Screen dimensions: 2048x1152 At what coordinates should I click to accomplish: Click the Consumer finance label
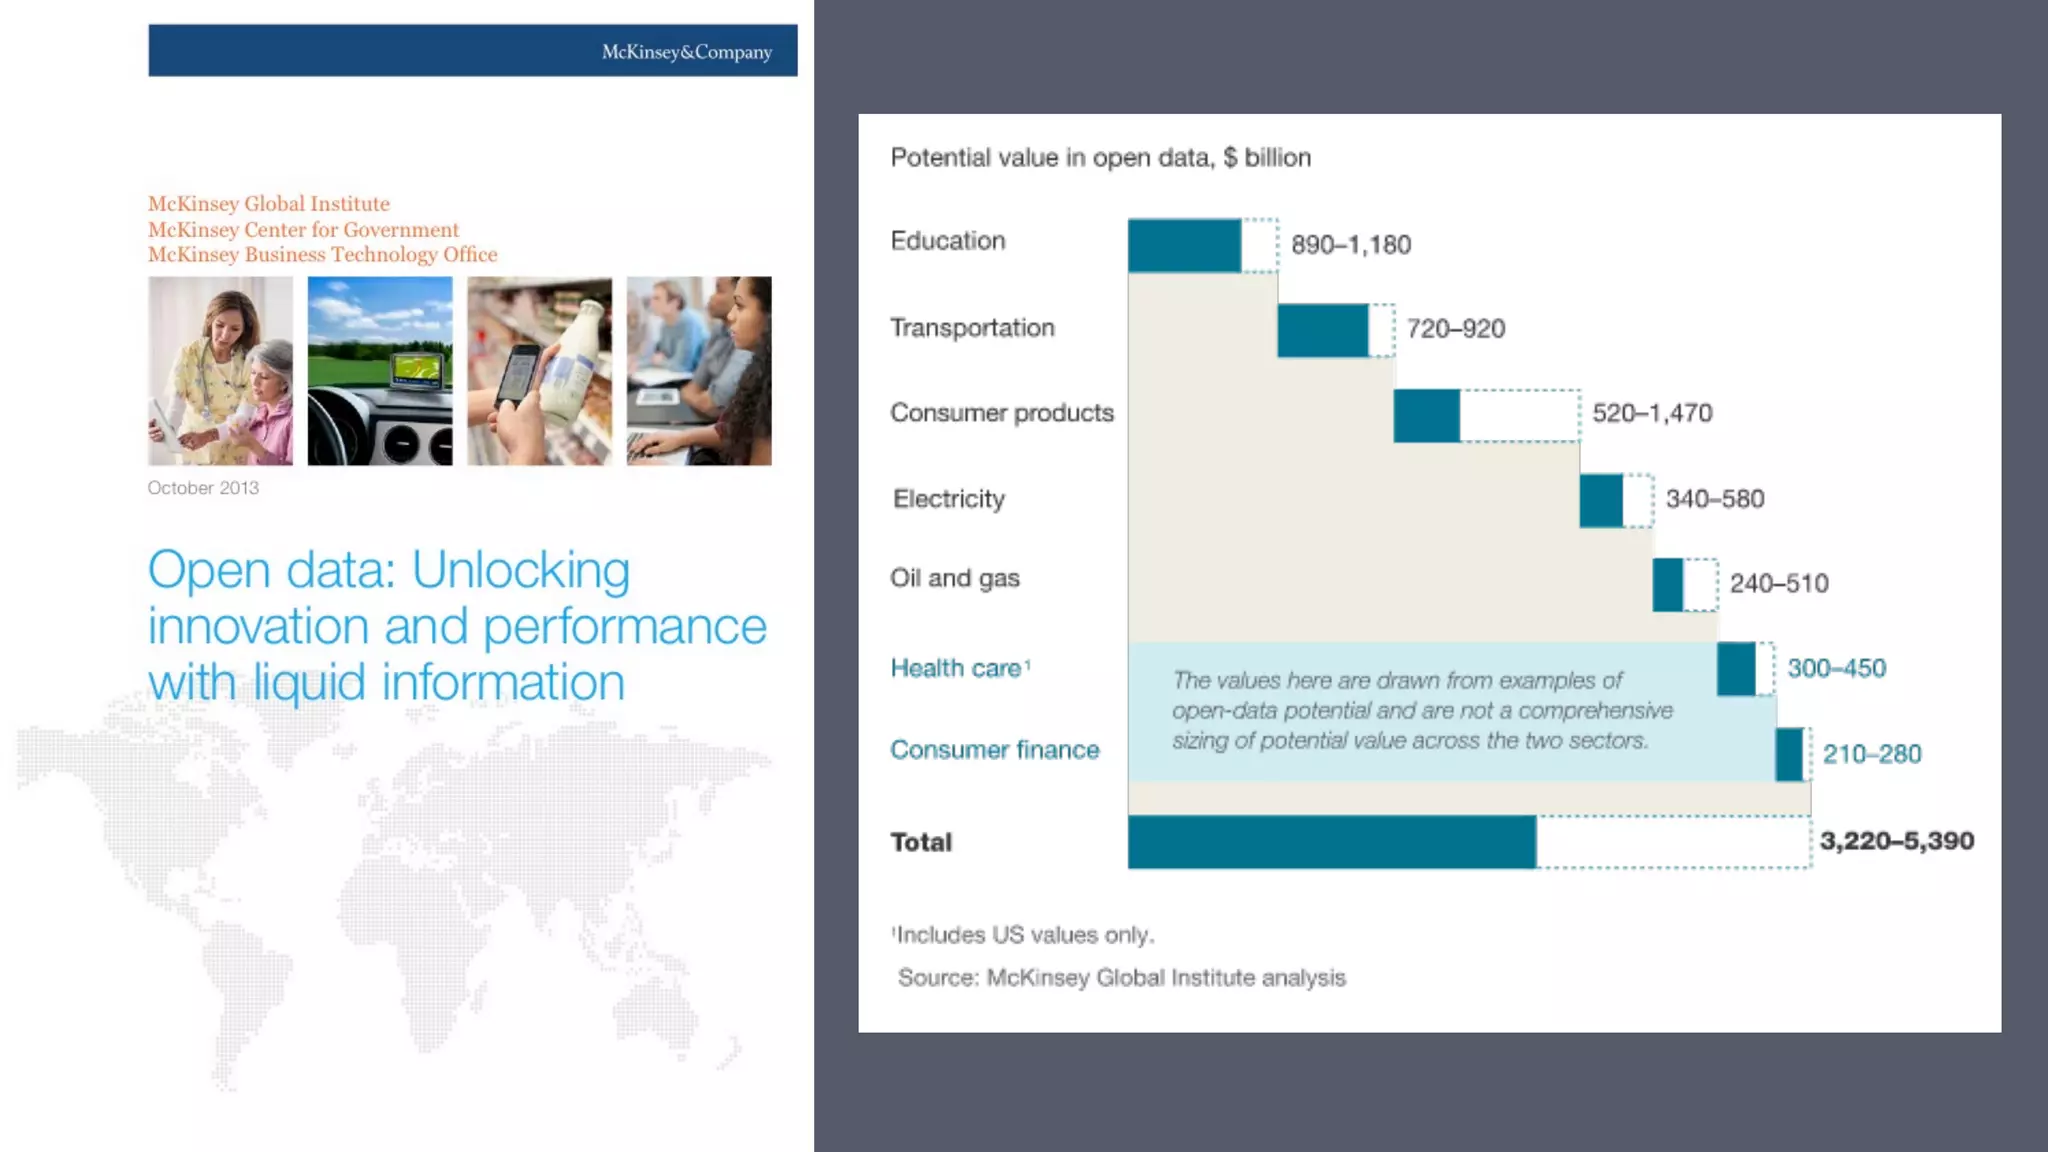click(x=994, y=750)
